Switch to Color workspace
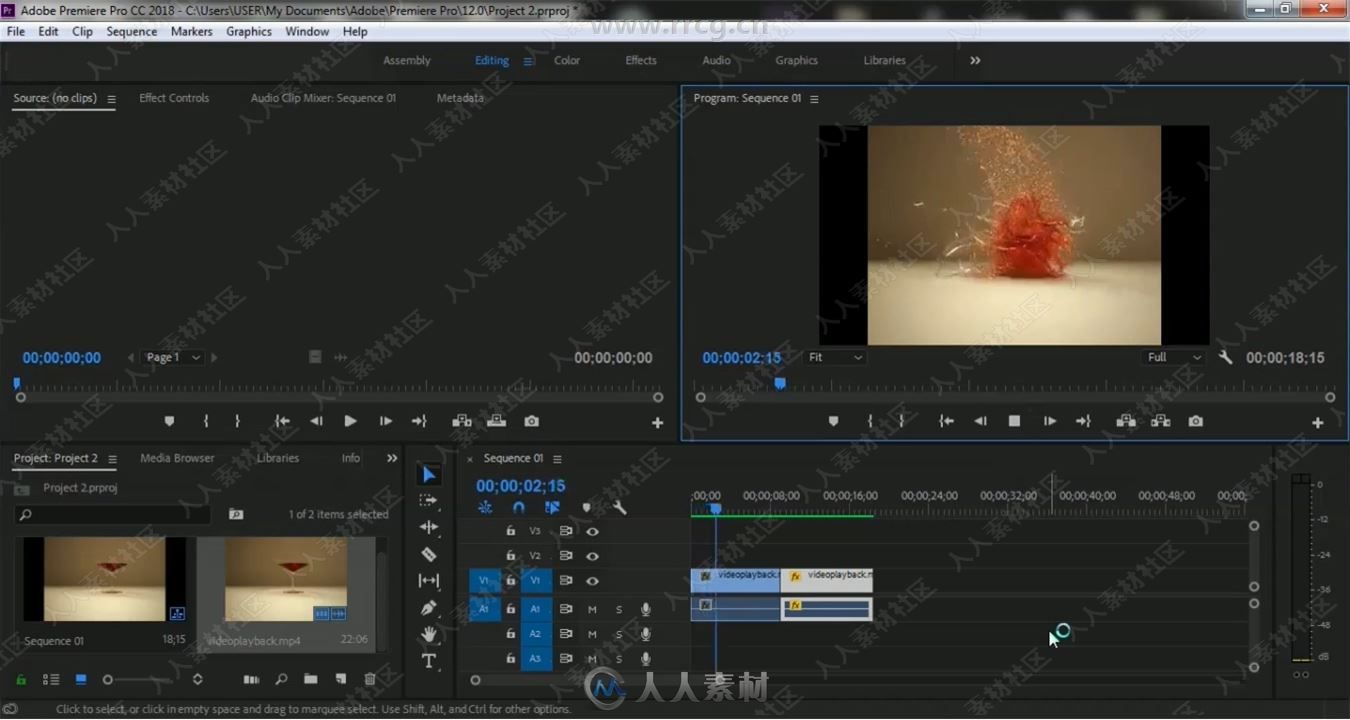Image resolution: width=1350 pixels, height=720 pixels. (567, 60)
